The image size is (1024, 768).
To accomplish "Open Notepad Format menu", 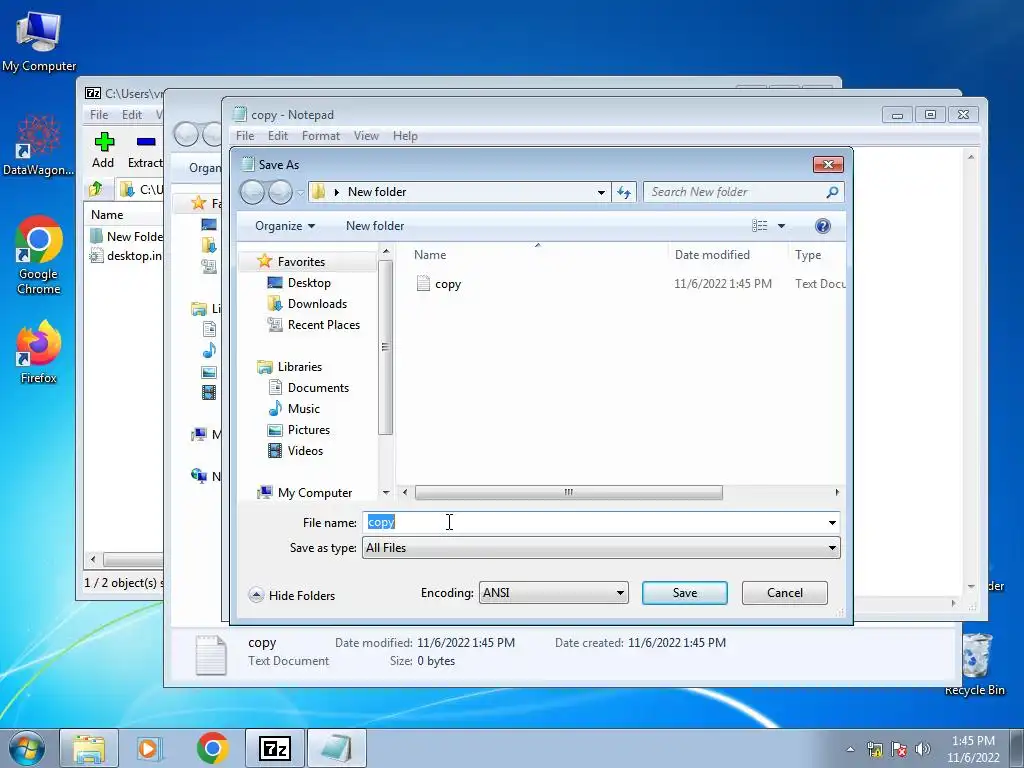I will (321, 136).
